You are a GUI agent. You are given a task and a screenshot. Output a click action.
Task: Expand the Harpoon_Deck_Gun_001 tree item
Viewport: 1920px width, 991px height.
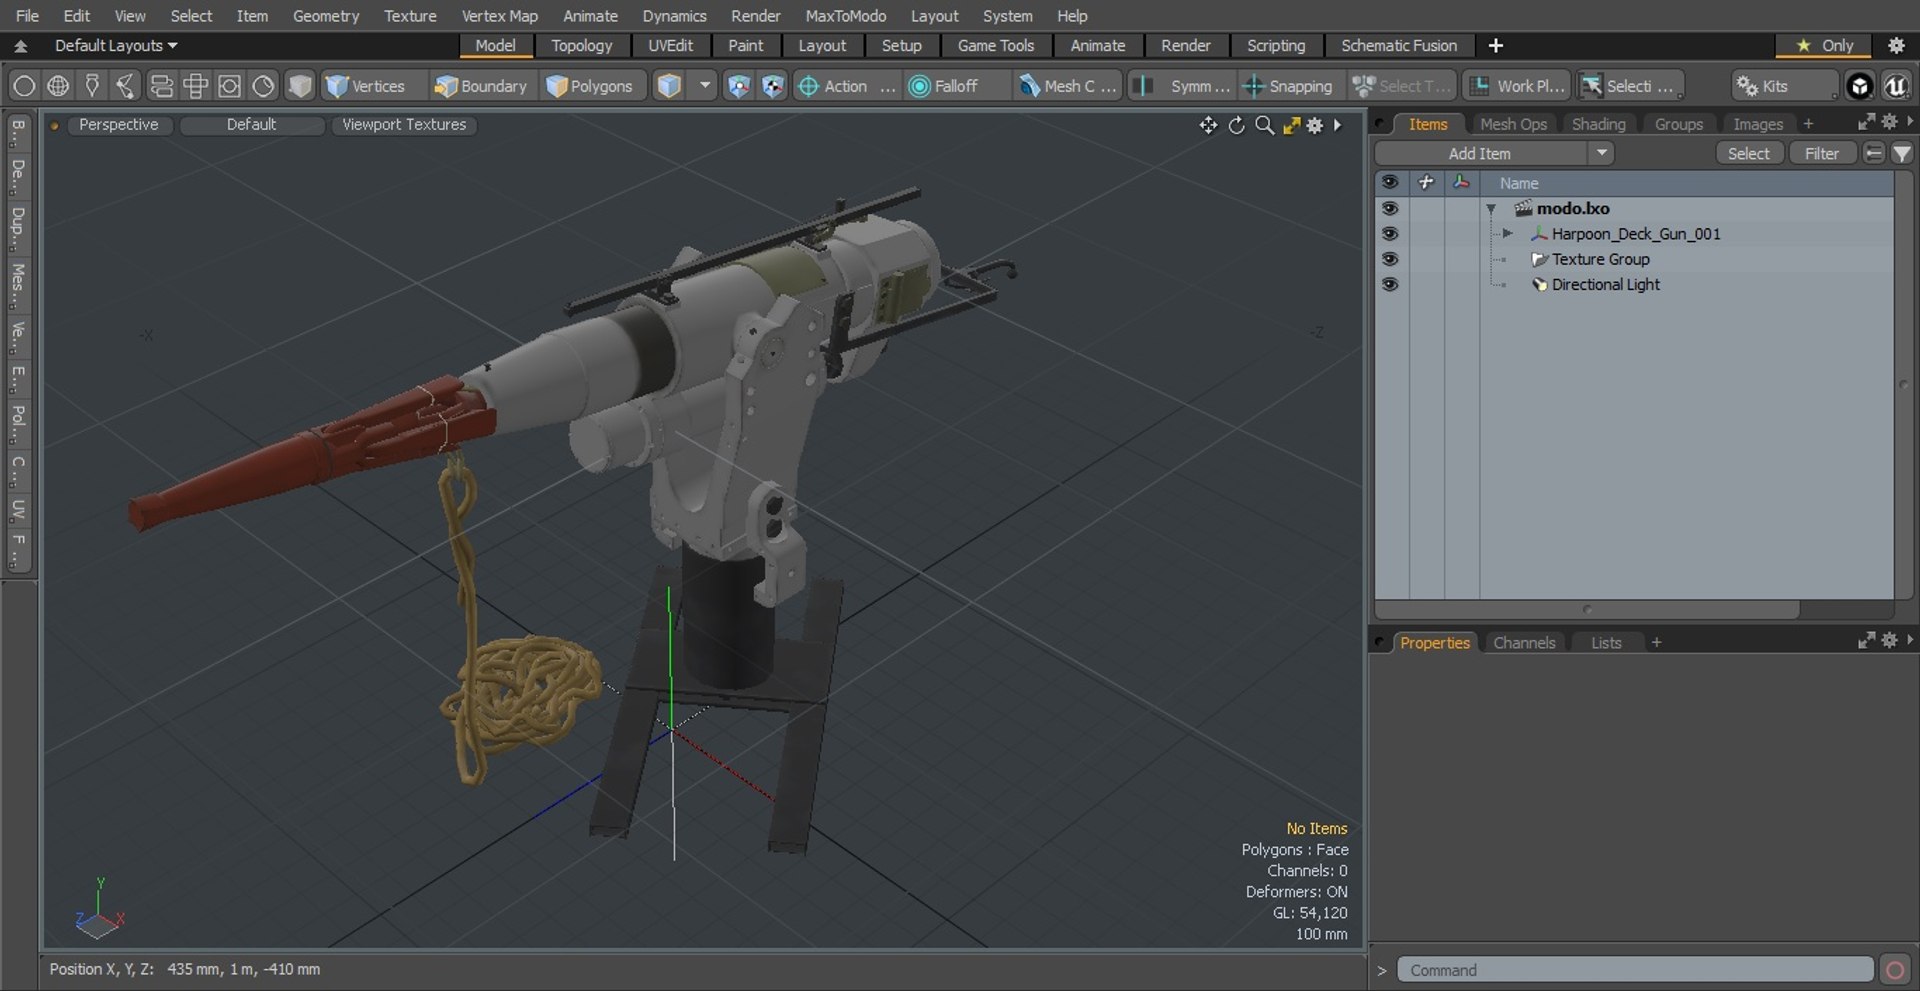click(1507, 233)
